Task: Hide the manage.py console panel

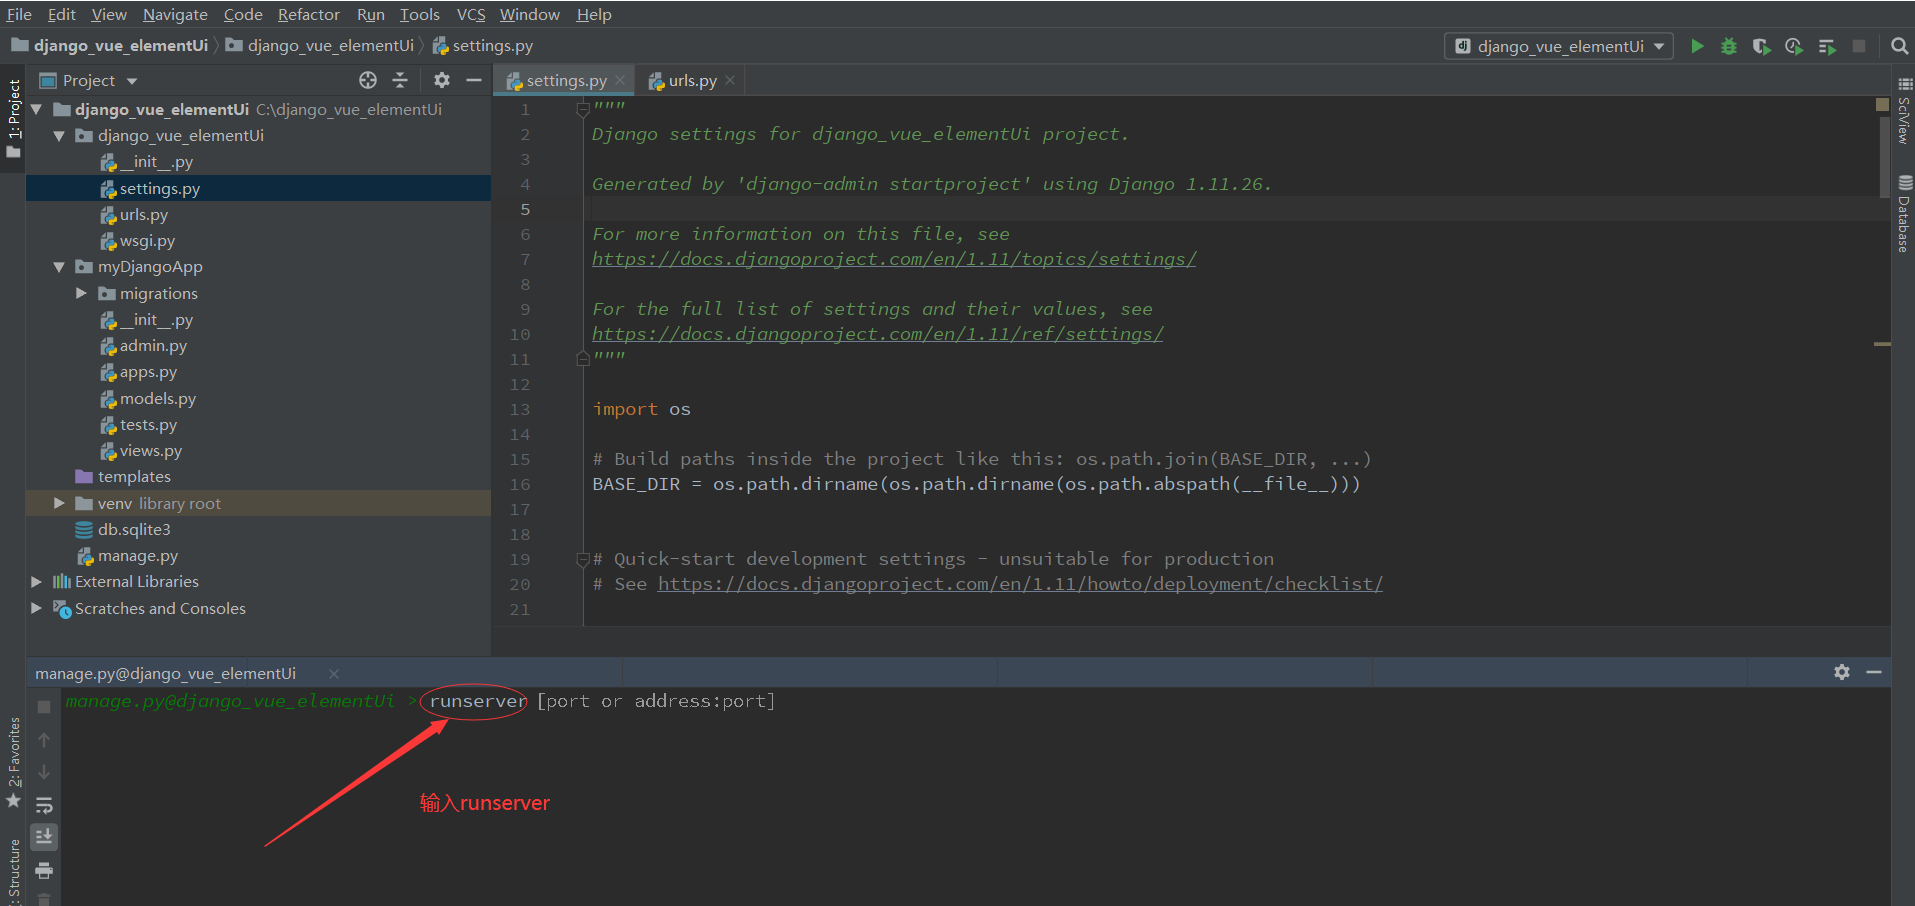Action: pyautogui.click(x=1874, y=672)
